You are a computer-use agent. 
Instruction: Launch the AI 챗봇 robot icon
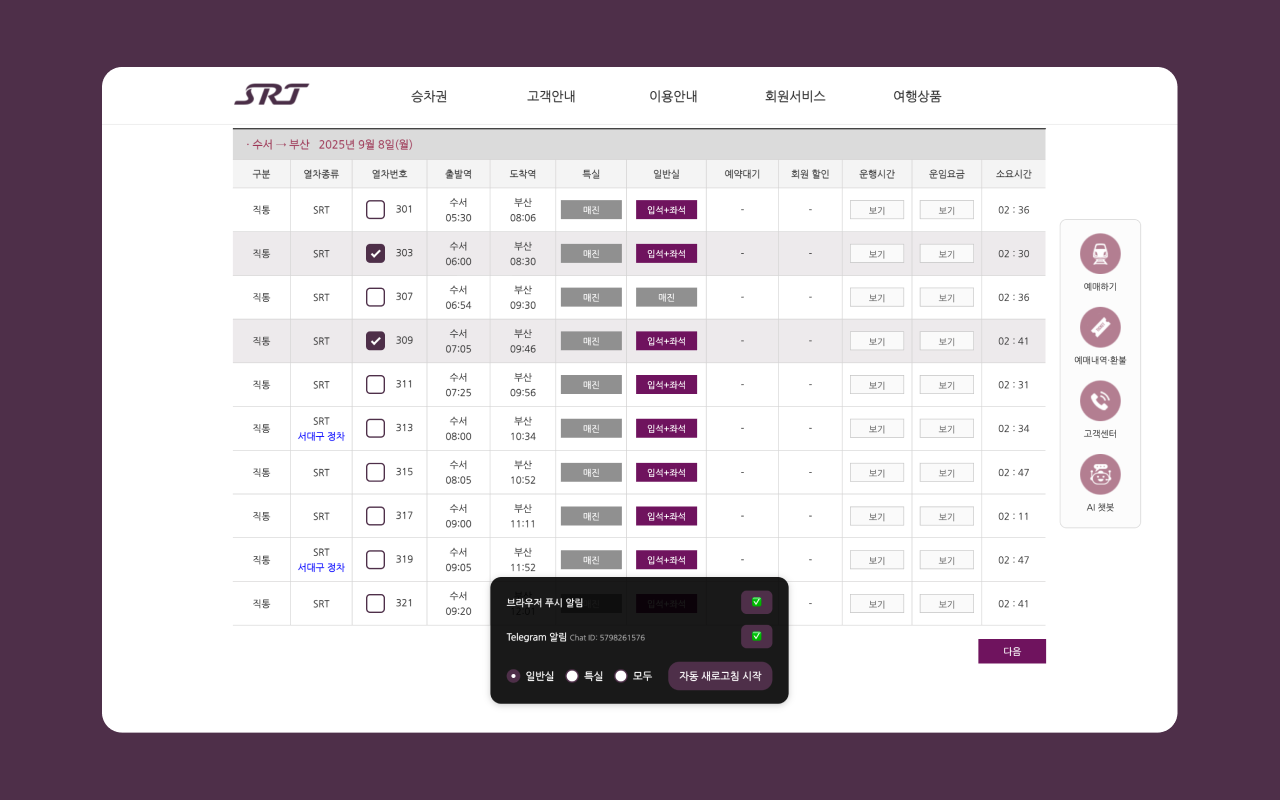coord(1100,474)
